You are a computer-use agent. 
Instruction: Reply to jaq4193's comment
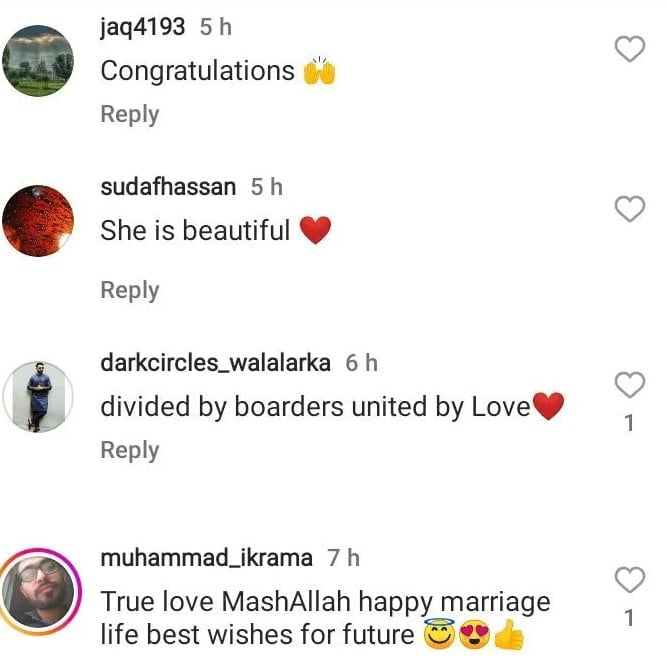130,115
